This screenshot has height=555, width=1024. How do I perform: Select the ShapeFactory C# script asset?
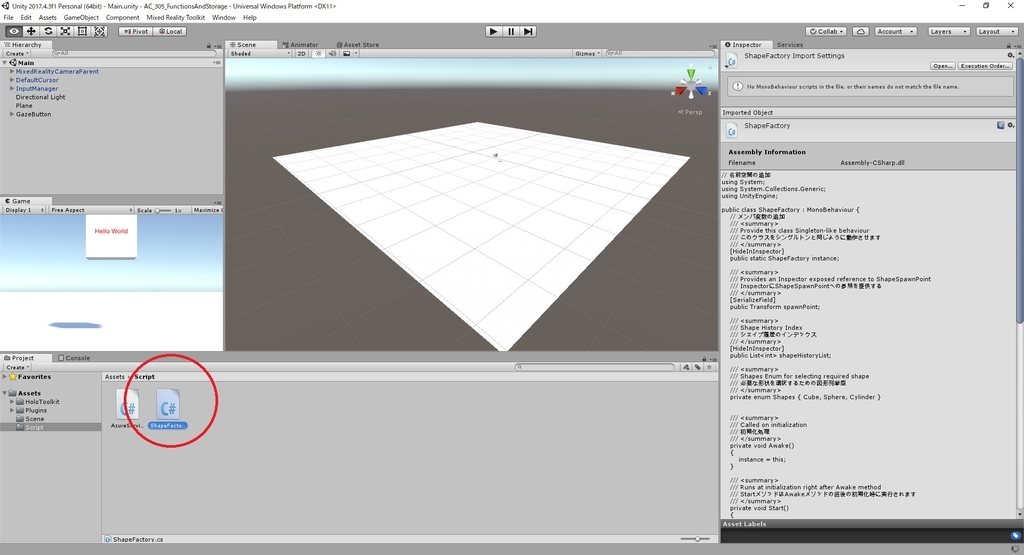pyautogui.click(x=167, y=409)
